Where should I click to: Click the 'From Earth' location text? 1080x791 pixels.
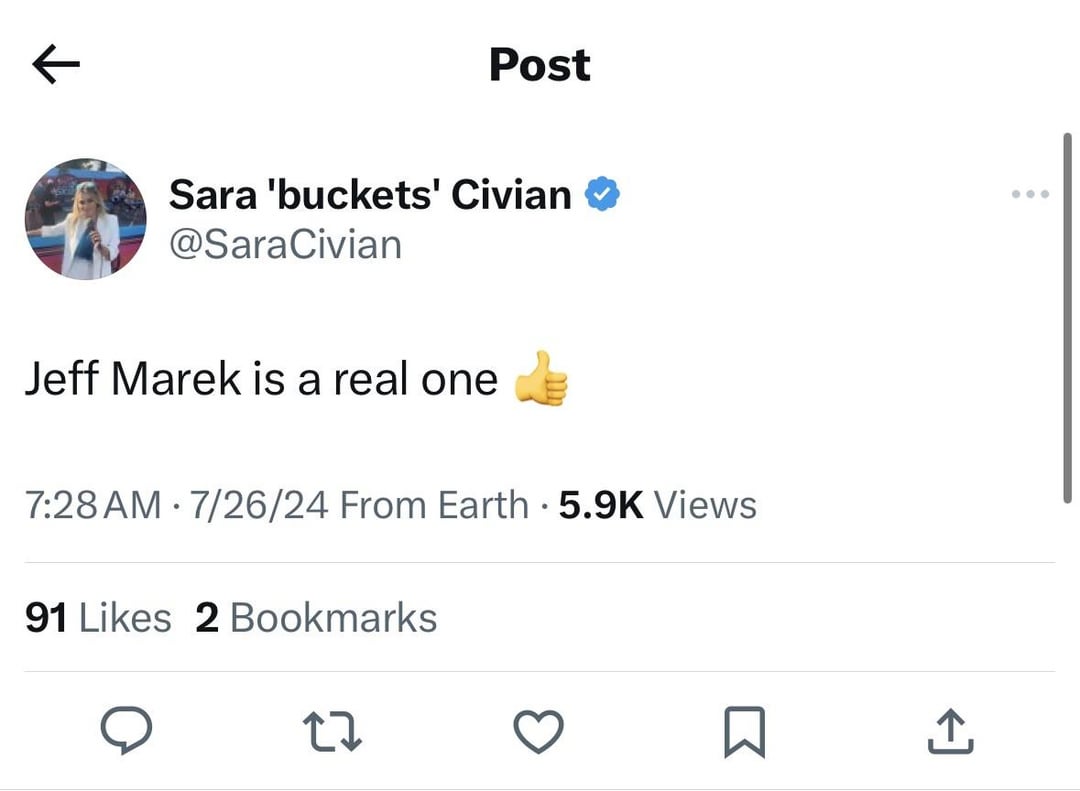[434, 505]
